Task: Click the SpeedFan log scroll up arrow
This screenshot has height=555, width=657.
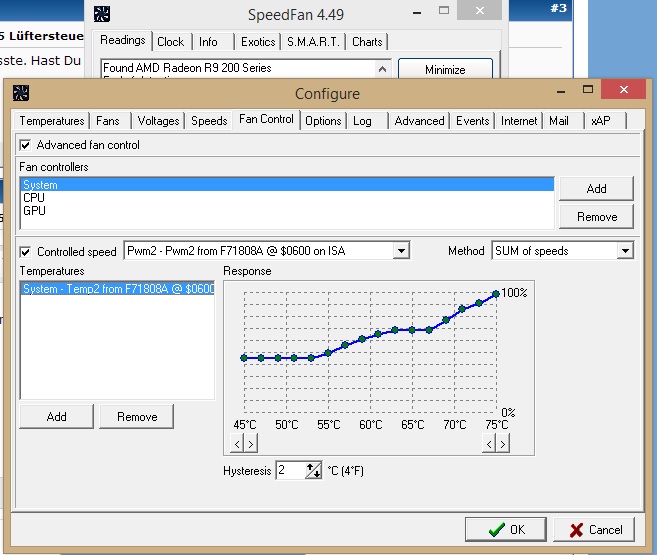Action: (382, 69)
